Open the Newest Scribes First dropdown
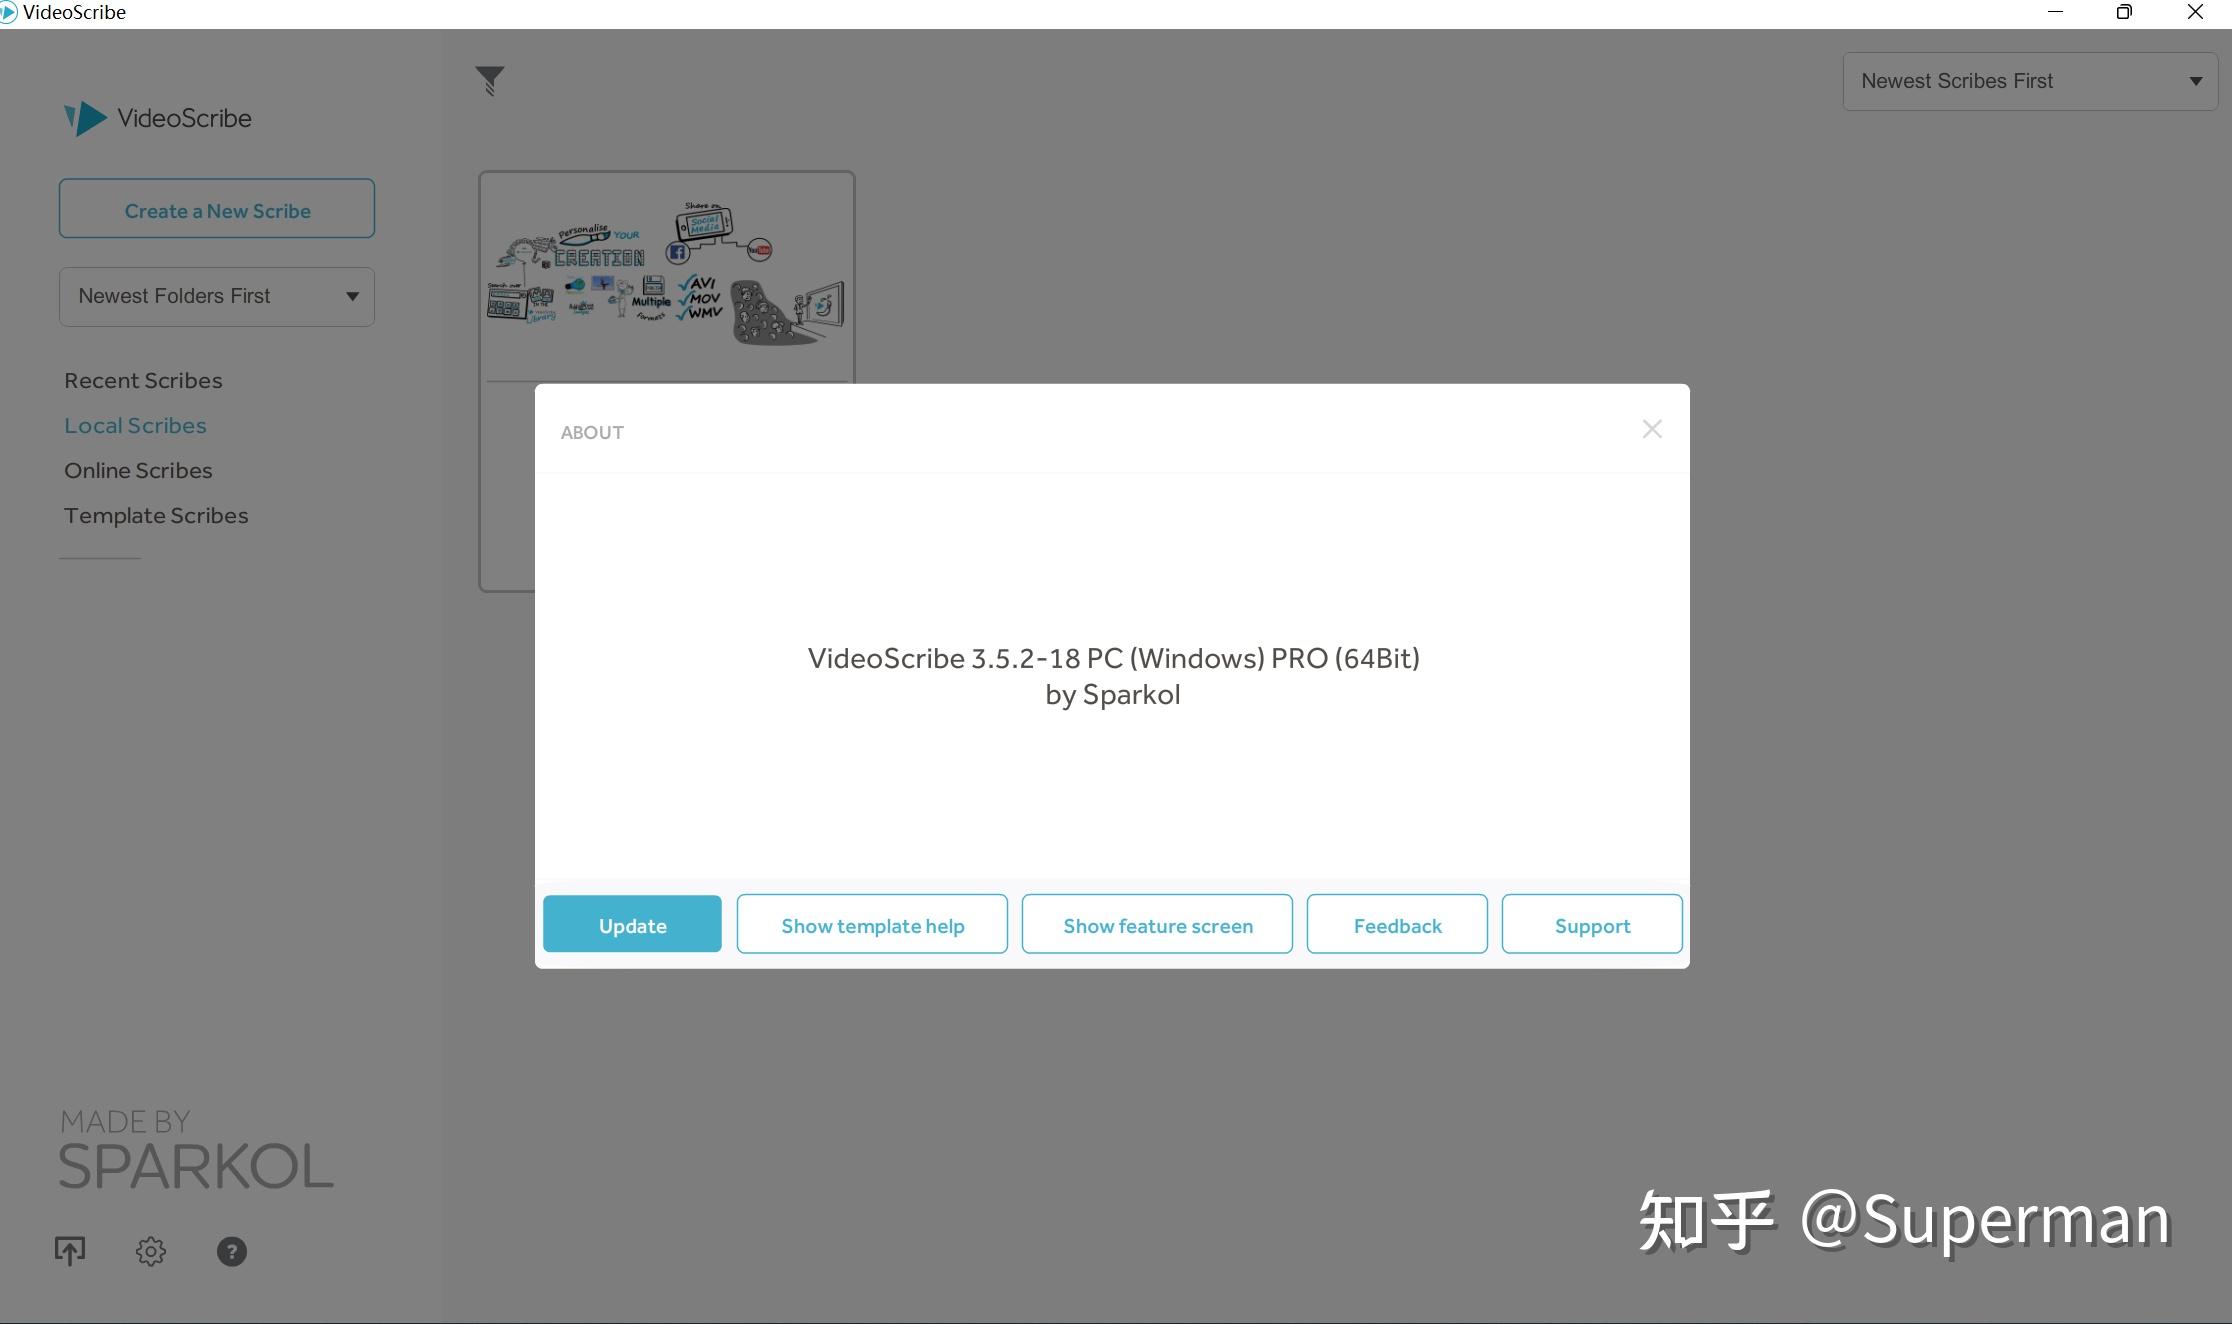The image size is (2232, 1324). click(2028, 80)
